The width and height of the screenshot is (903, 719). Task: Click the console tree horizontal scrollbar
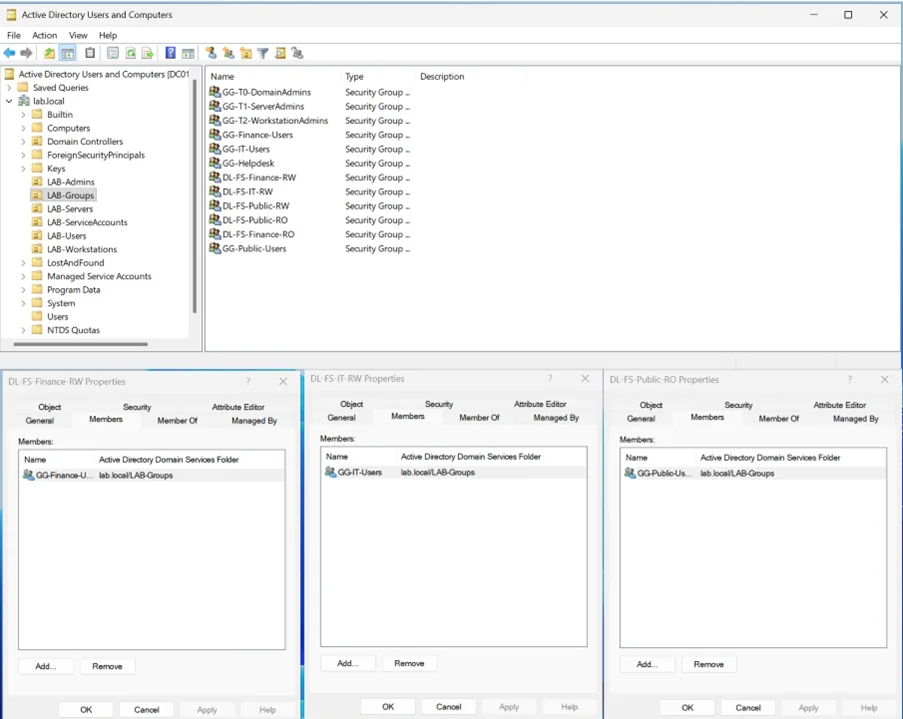(x=81, y=344)
